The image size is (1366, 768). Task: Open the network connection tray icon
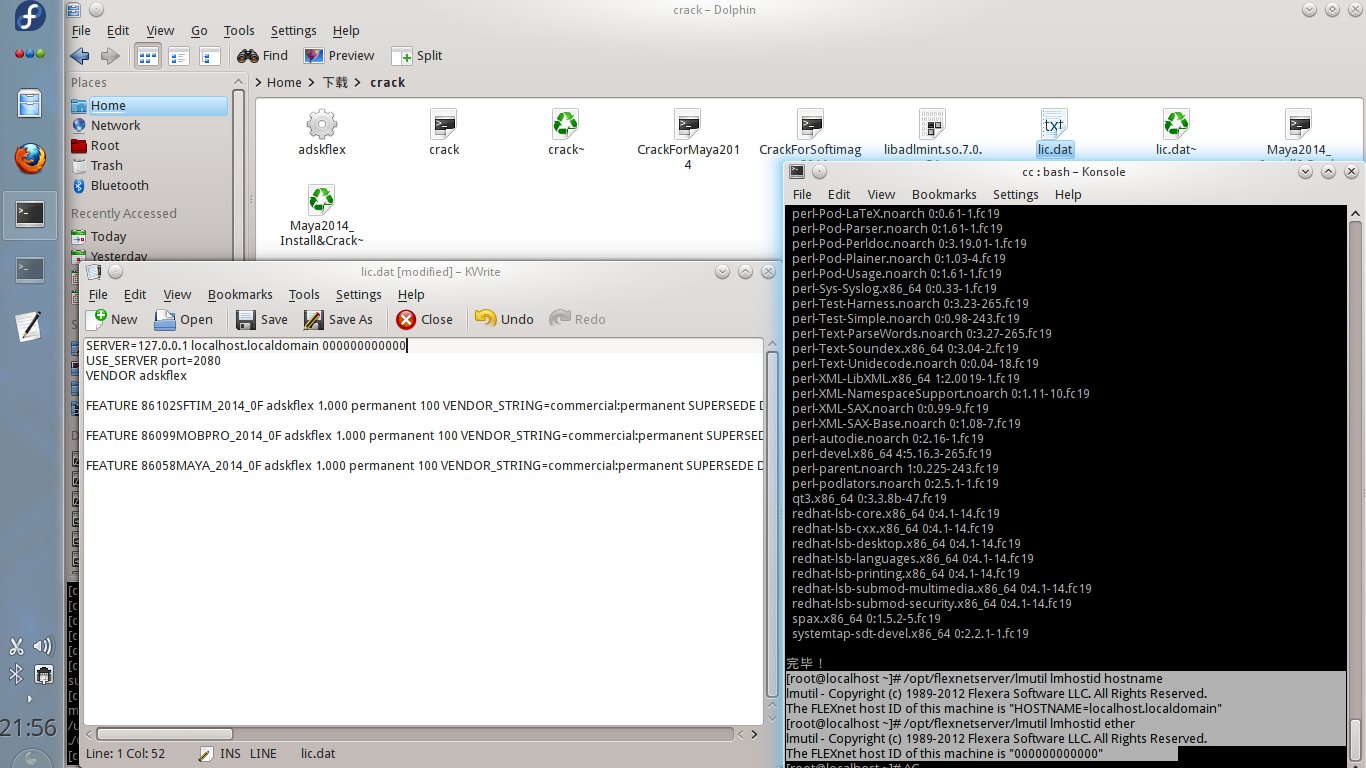pyautogui.click(x=43, y=674)
